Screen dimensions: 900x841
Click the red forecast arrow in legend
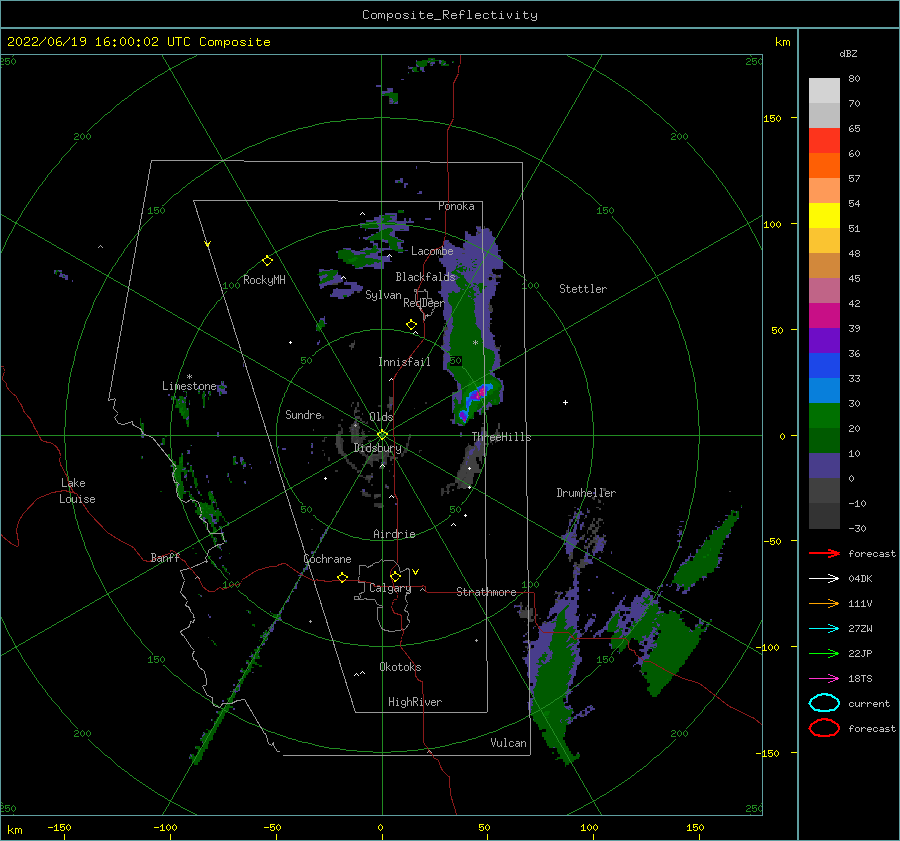click(824, 553)
